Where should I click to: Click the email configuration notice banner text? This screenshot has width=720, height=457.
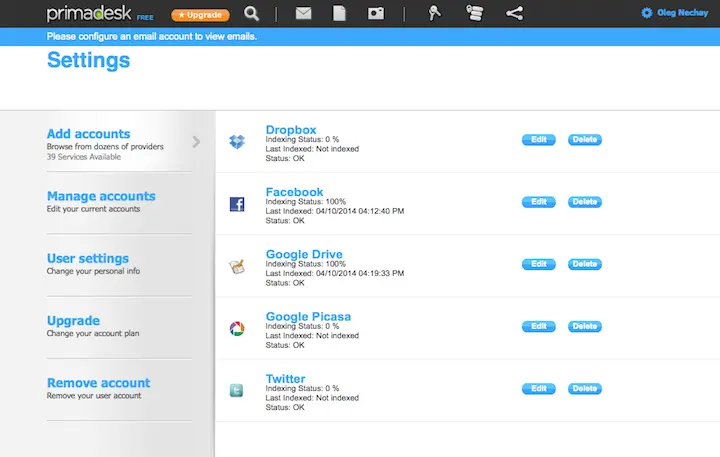point(152,36)
